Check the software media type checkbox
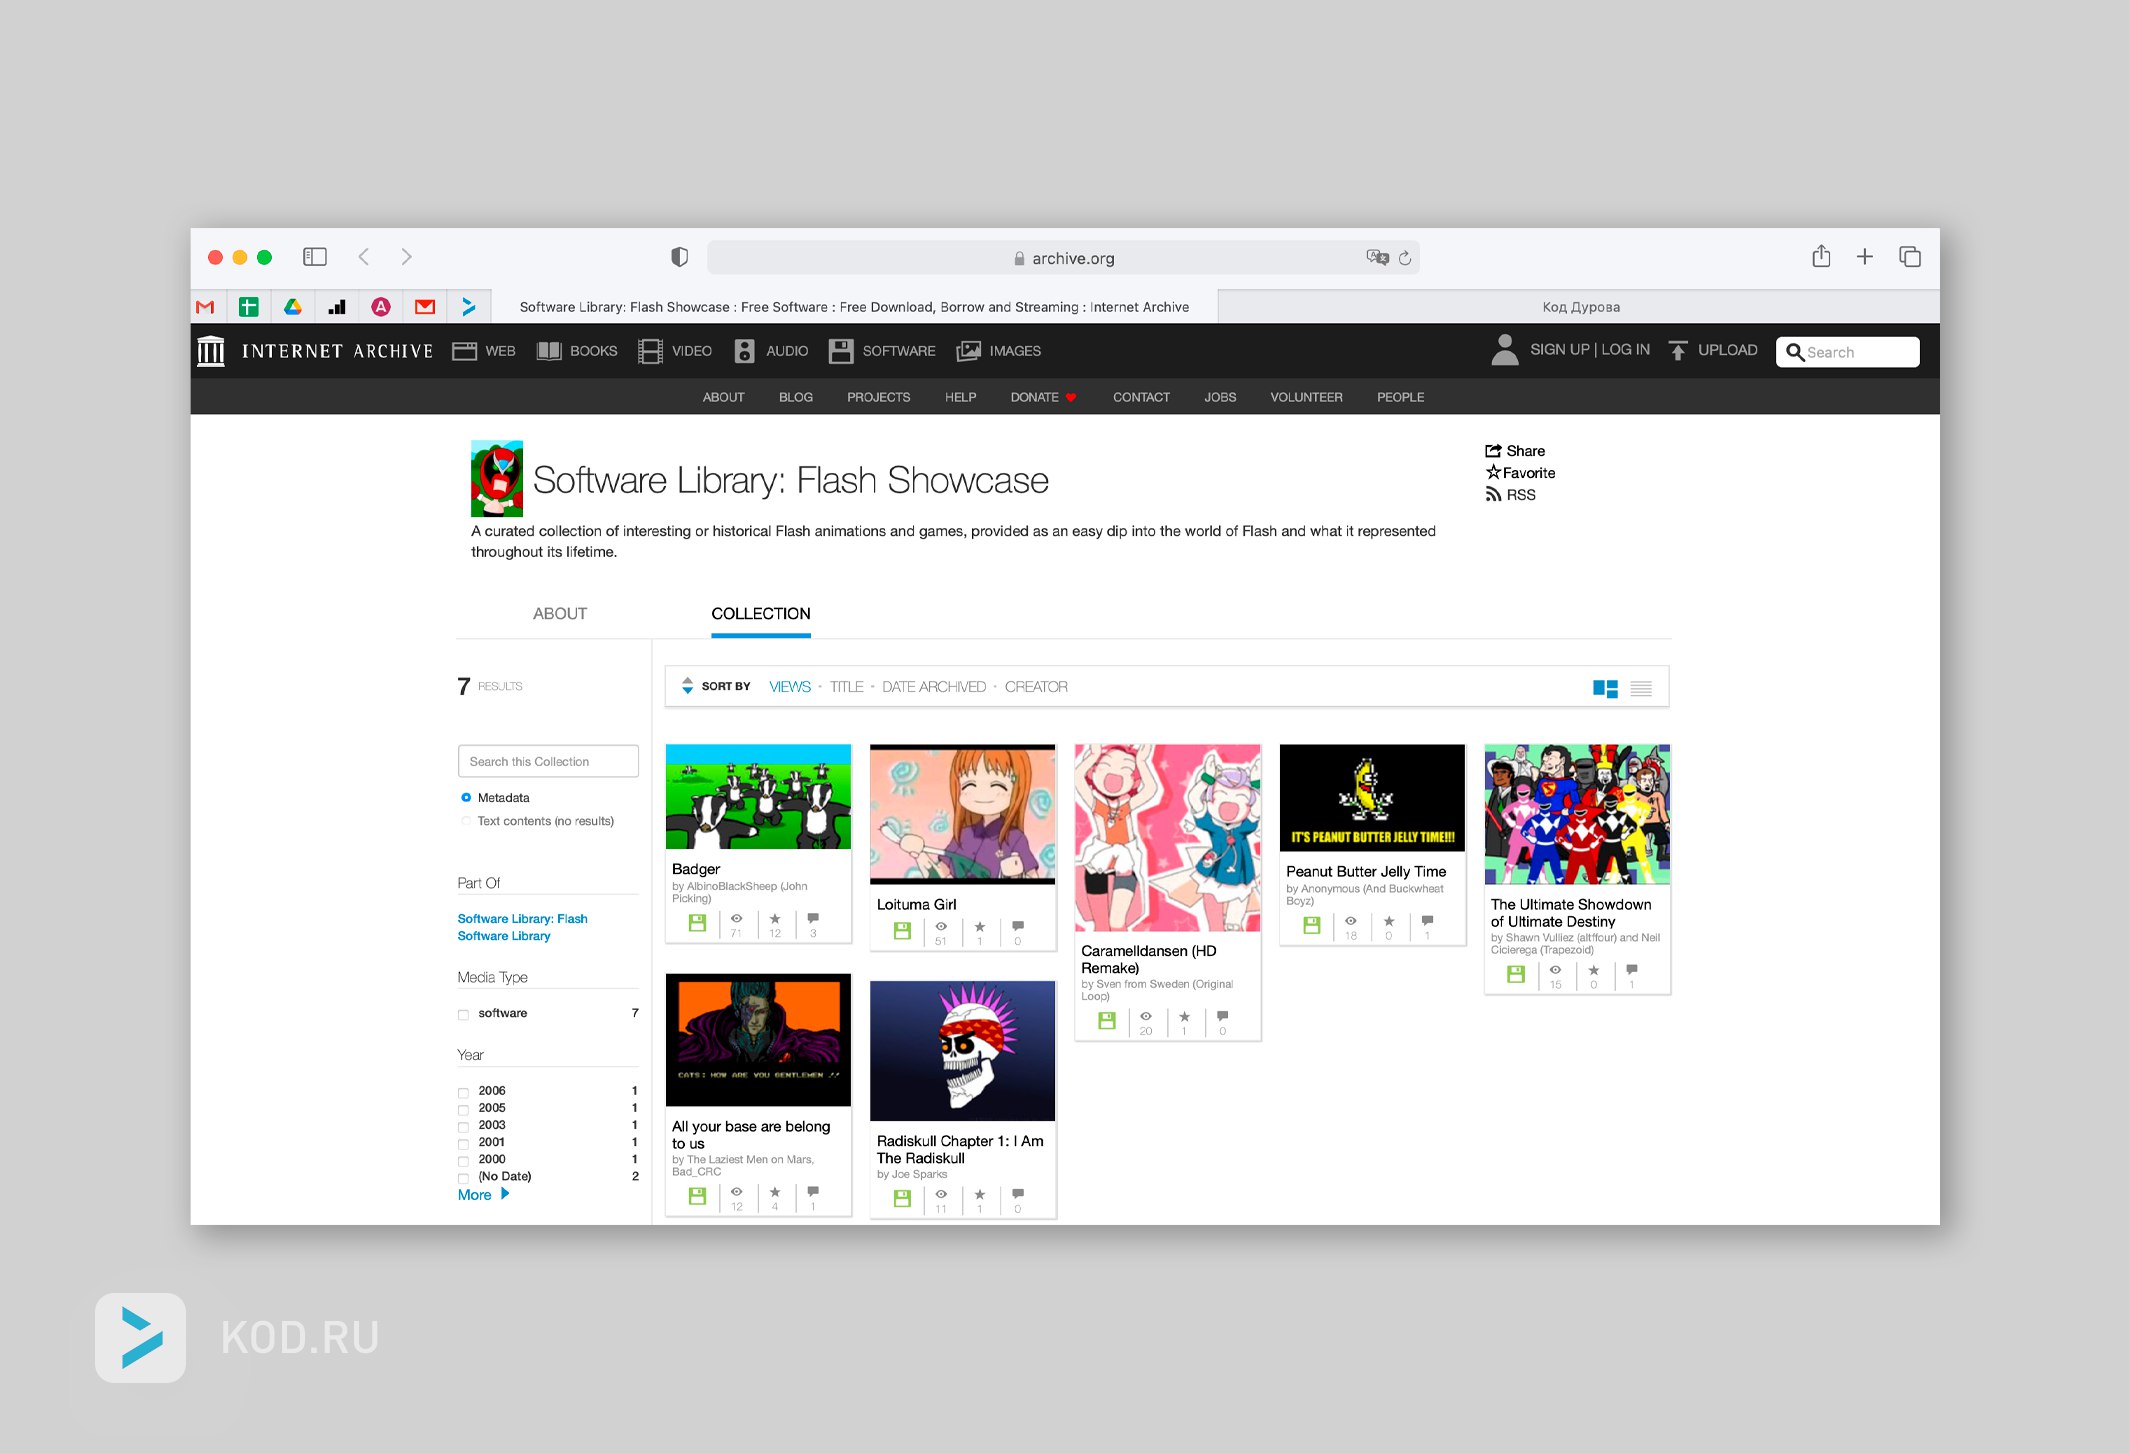Screen dimensions: 2129x1453 coord(463,1015)
